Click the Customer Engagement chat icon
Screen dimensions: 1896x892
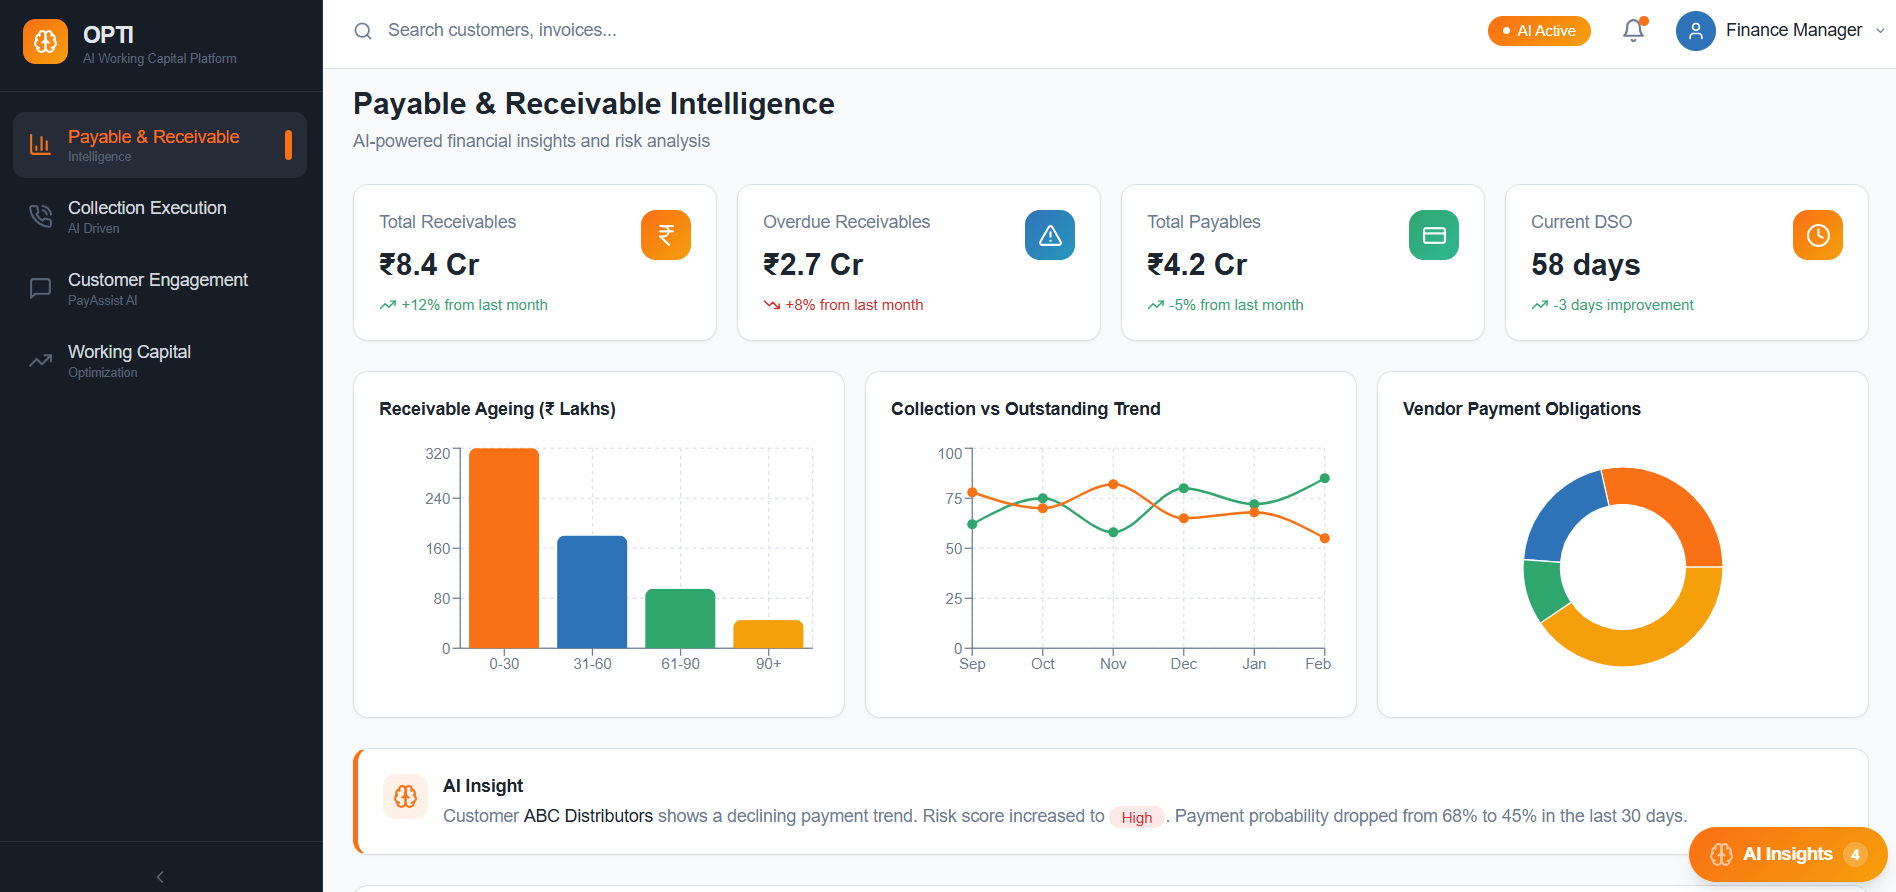40,288
